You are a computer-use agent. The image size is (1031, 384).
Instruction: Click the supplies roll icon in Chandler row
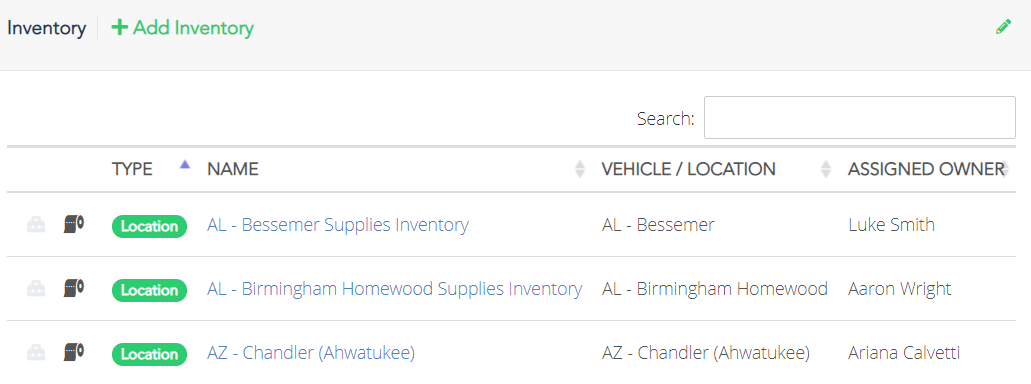pyautogui.click(x=74, y=352)
